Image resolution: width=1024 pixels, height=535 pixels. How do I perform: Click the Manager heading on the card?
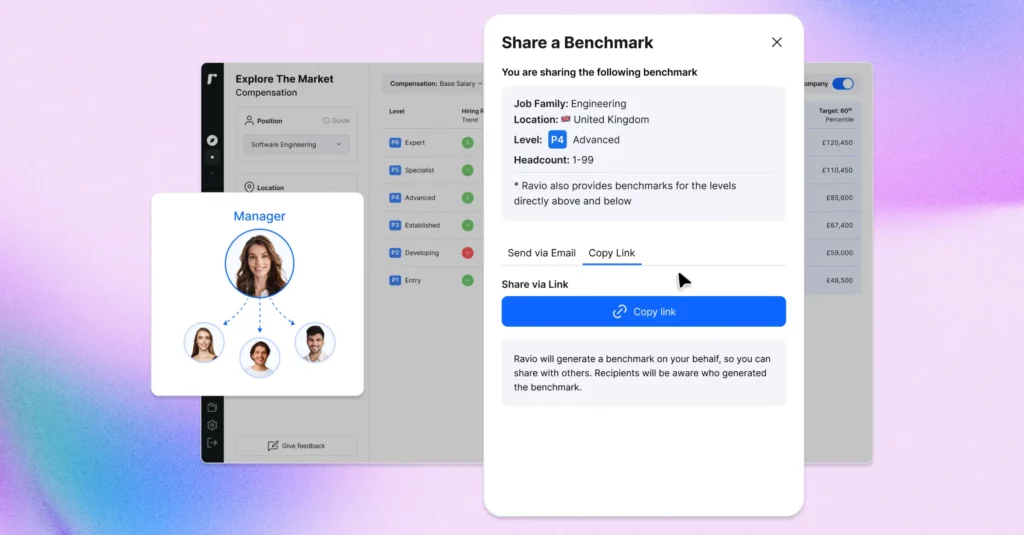(x=259, y=216)
